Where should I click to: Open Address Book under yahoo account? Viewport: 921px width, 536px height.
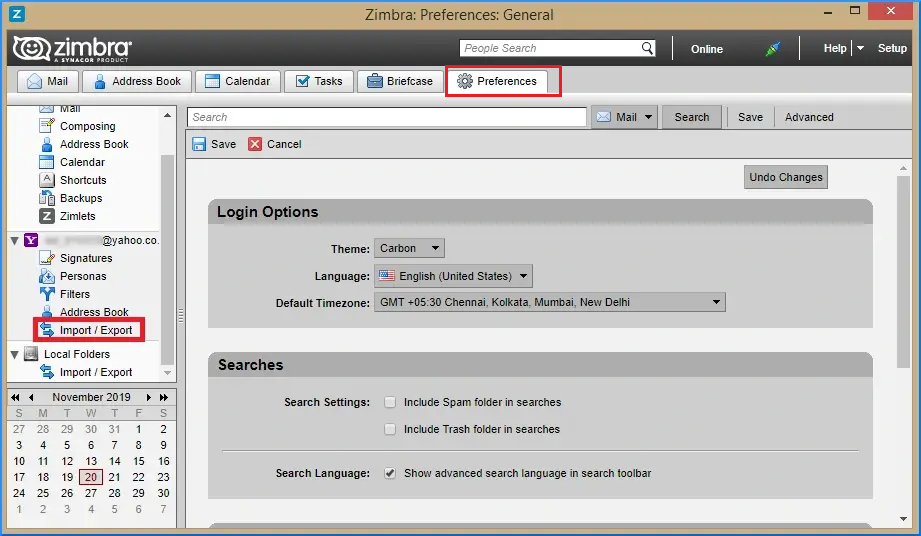click(x=94, y=312)
